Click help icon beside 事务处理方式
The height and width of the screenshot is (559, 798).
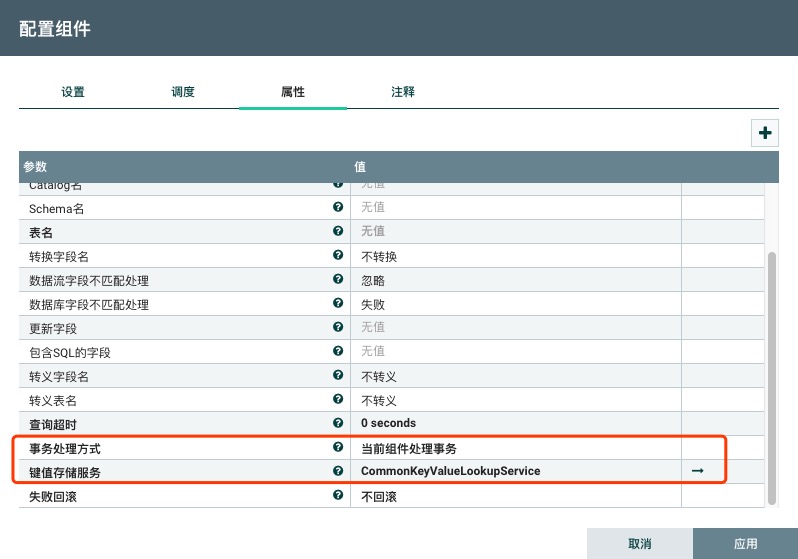click(338, 447)
